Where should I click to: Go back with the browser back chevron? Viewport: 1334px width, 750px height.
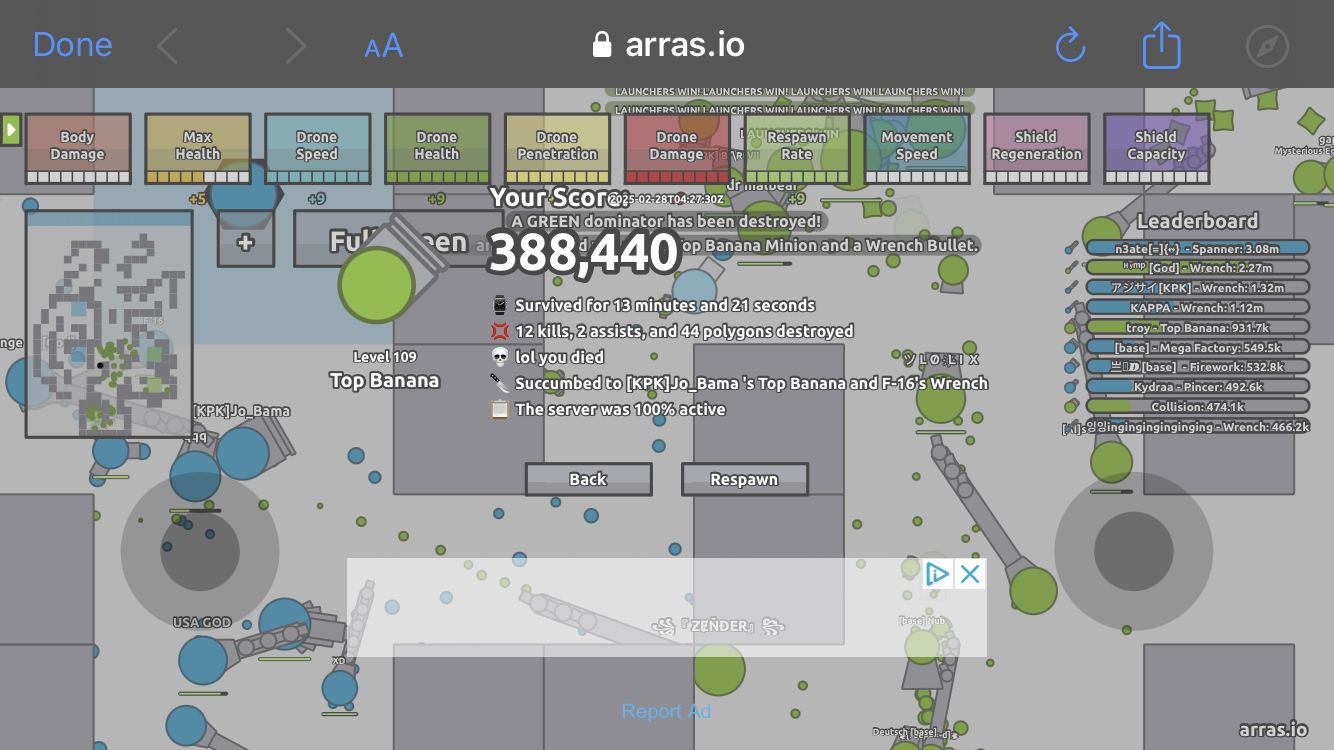pos(168,45)
